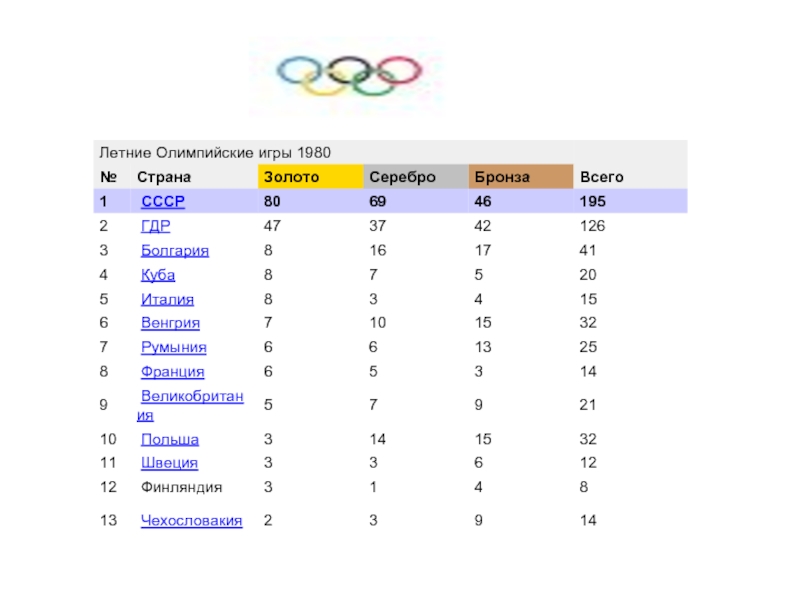Click the Куба link

tap(158, 275)
